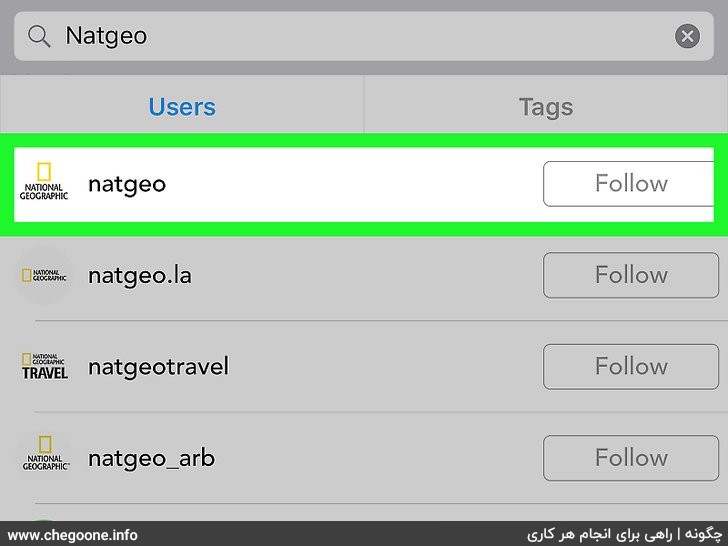
Task: Switch to the Users tab
Action: pos(182,107)
